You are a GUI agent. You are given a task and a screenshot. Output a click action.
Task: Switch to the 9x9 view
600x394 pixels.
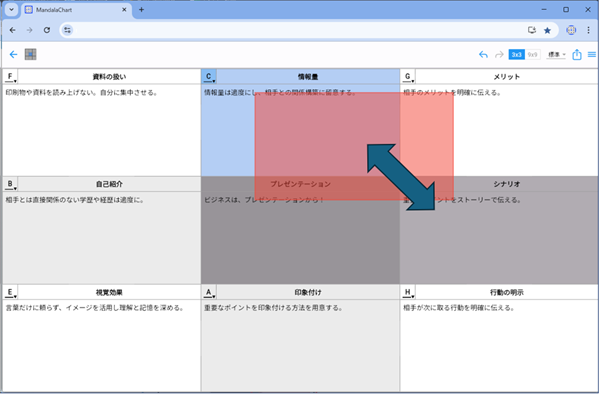point(532,55)
